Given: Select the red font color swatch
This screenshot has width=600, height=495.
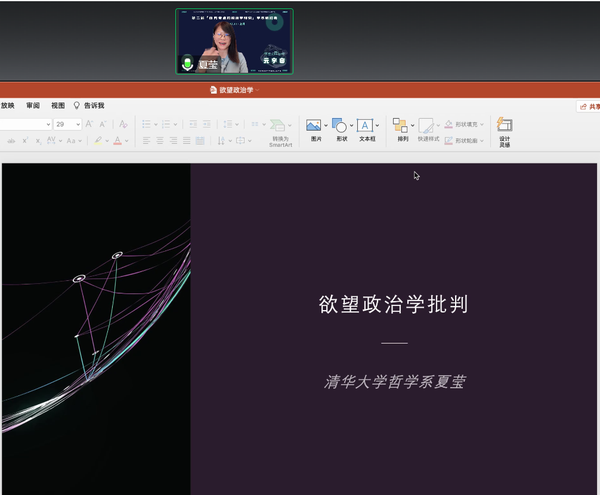Looking at the screenshot, I should pos(118,141).
